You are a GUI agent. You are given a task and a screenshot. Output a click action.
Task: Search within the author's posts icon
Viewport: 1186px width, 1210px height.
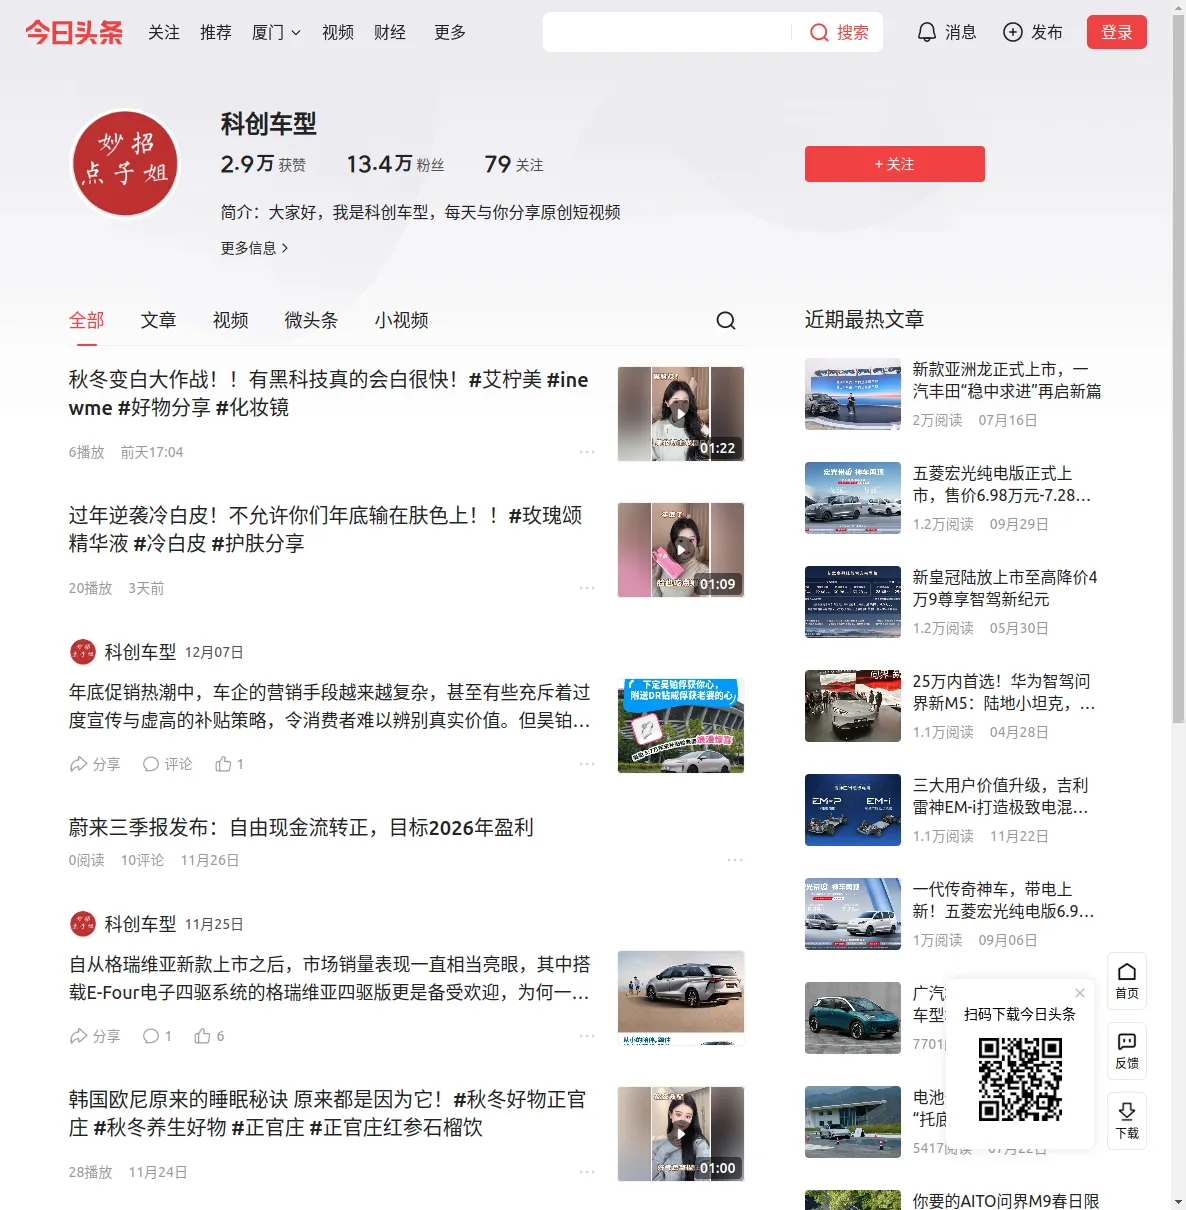coord(726,320)
